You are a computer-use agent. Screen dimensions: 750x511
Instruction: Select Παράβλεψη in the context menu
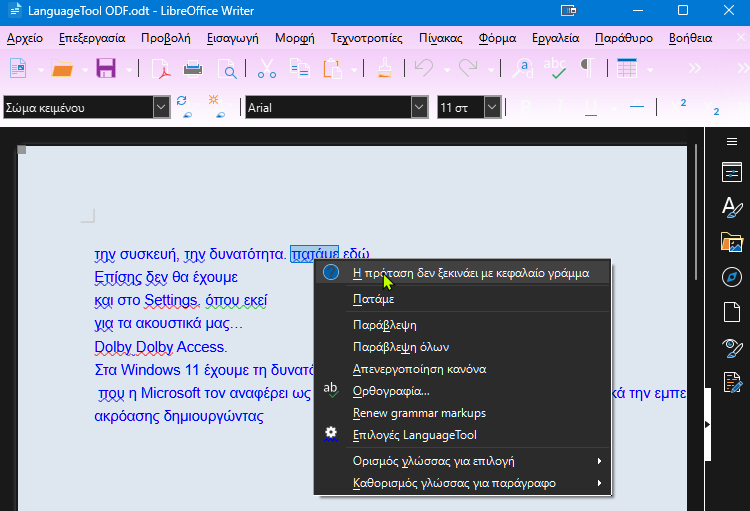pos(463,325)
